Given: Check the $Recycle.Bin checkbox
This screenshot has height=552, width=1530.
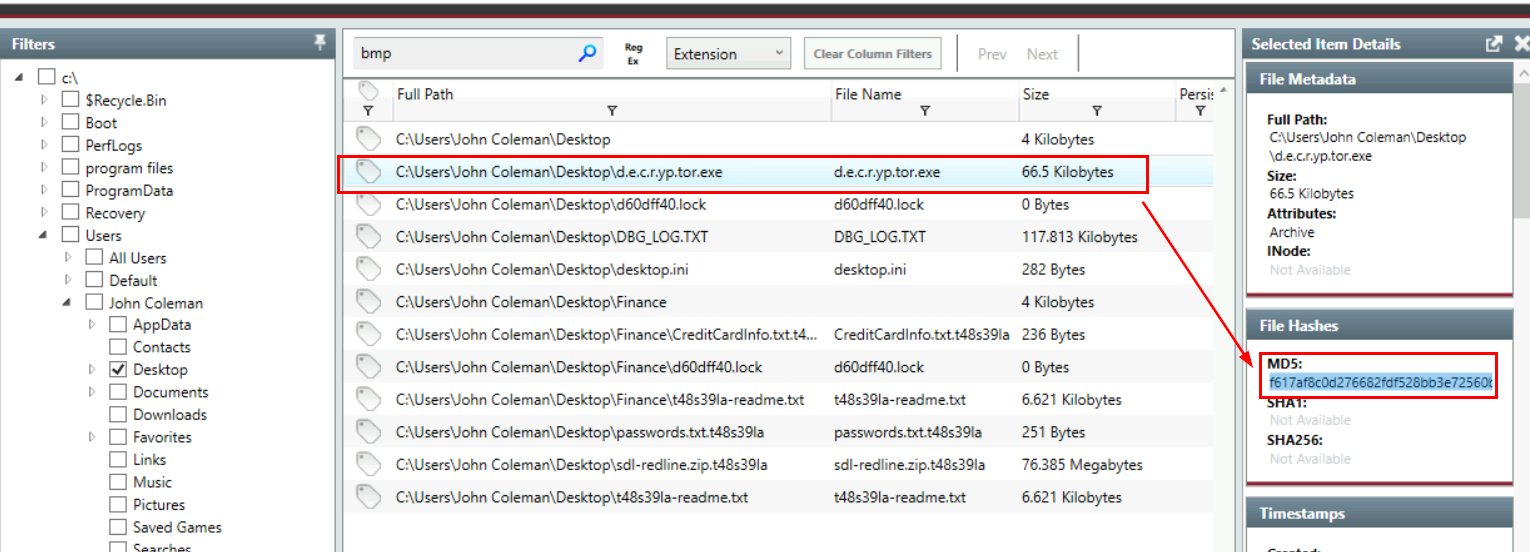Looking at the screenshot, I should point(70,100).
